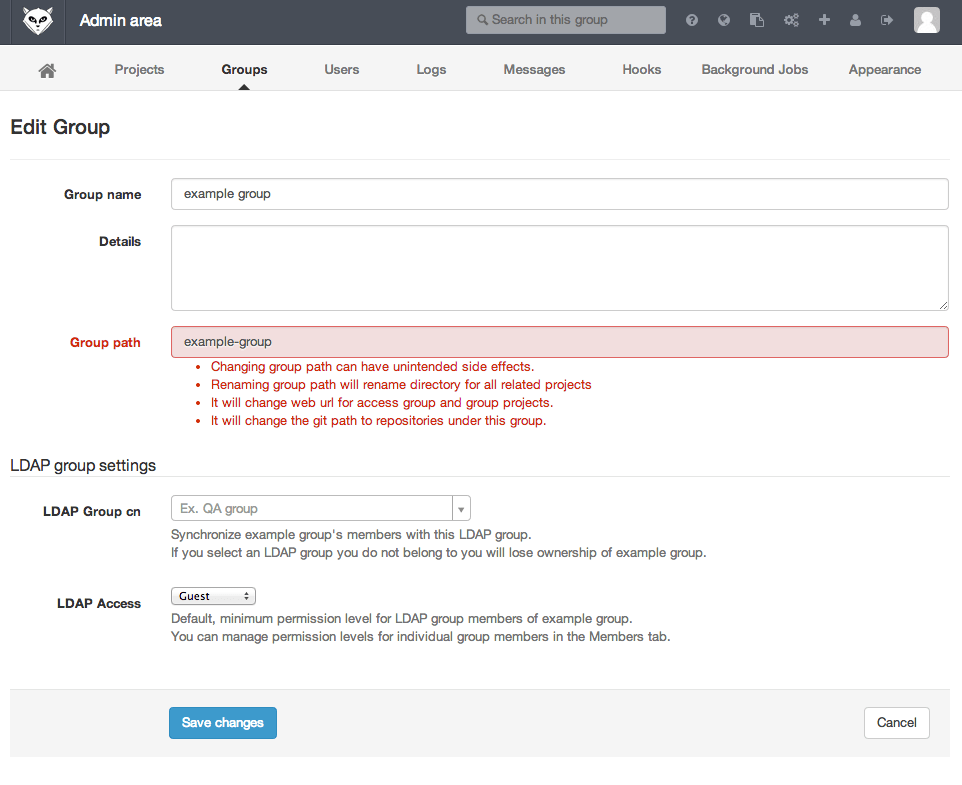Click the globe explore icon
This screenshot has height=785, width=962.
pos(724,19)
